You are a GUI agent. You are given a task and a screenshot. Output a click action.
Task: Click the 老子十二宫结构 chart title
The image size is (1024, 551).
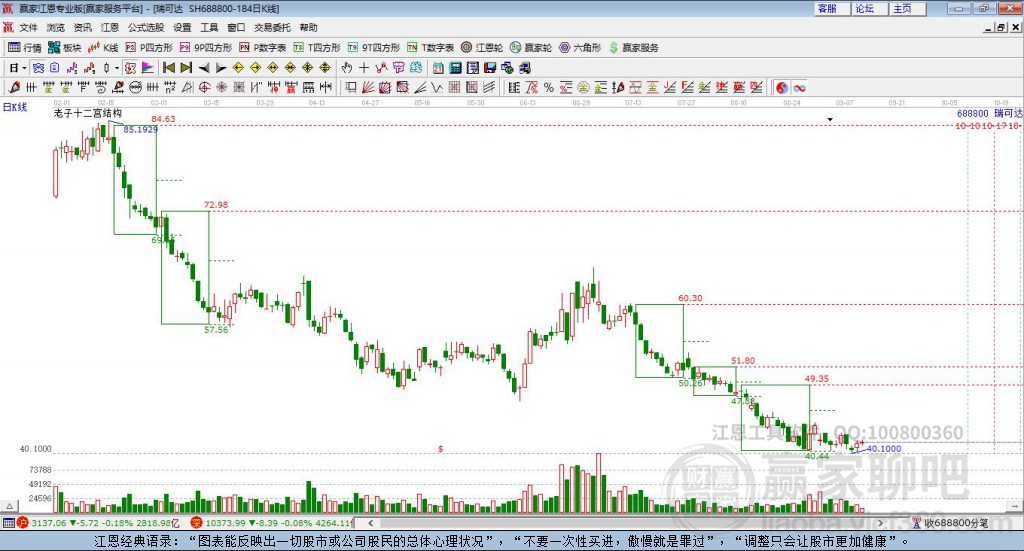[88, 113]
